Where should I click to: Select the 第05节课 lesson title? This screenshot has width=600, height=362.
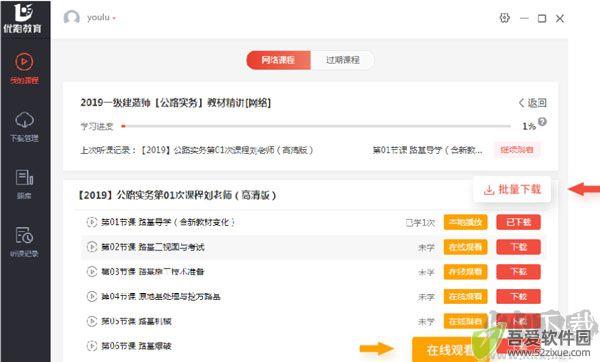click(x=136, y=321)
